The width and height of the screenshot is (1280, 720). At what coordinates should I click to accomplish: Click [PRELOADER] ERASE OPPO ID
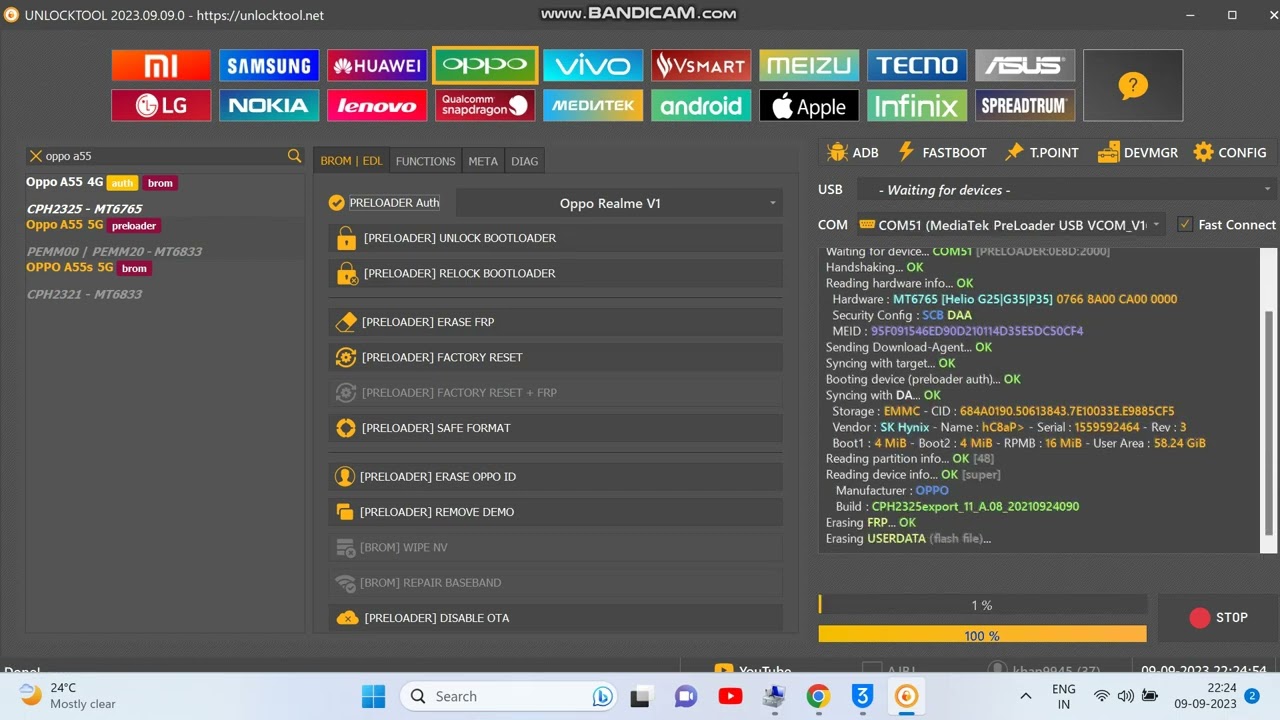555,477
